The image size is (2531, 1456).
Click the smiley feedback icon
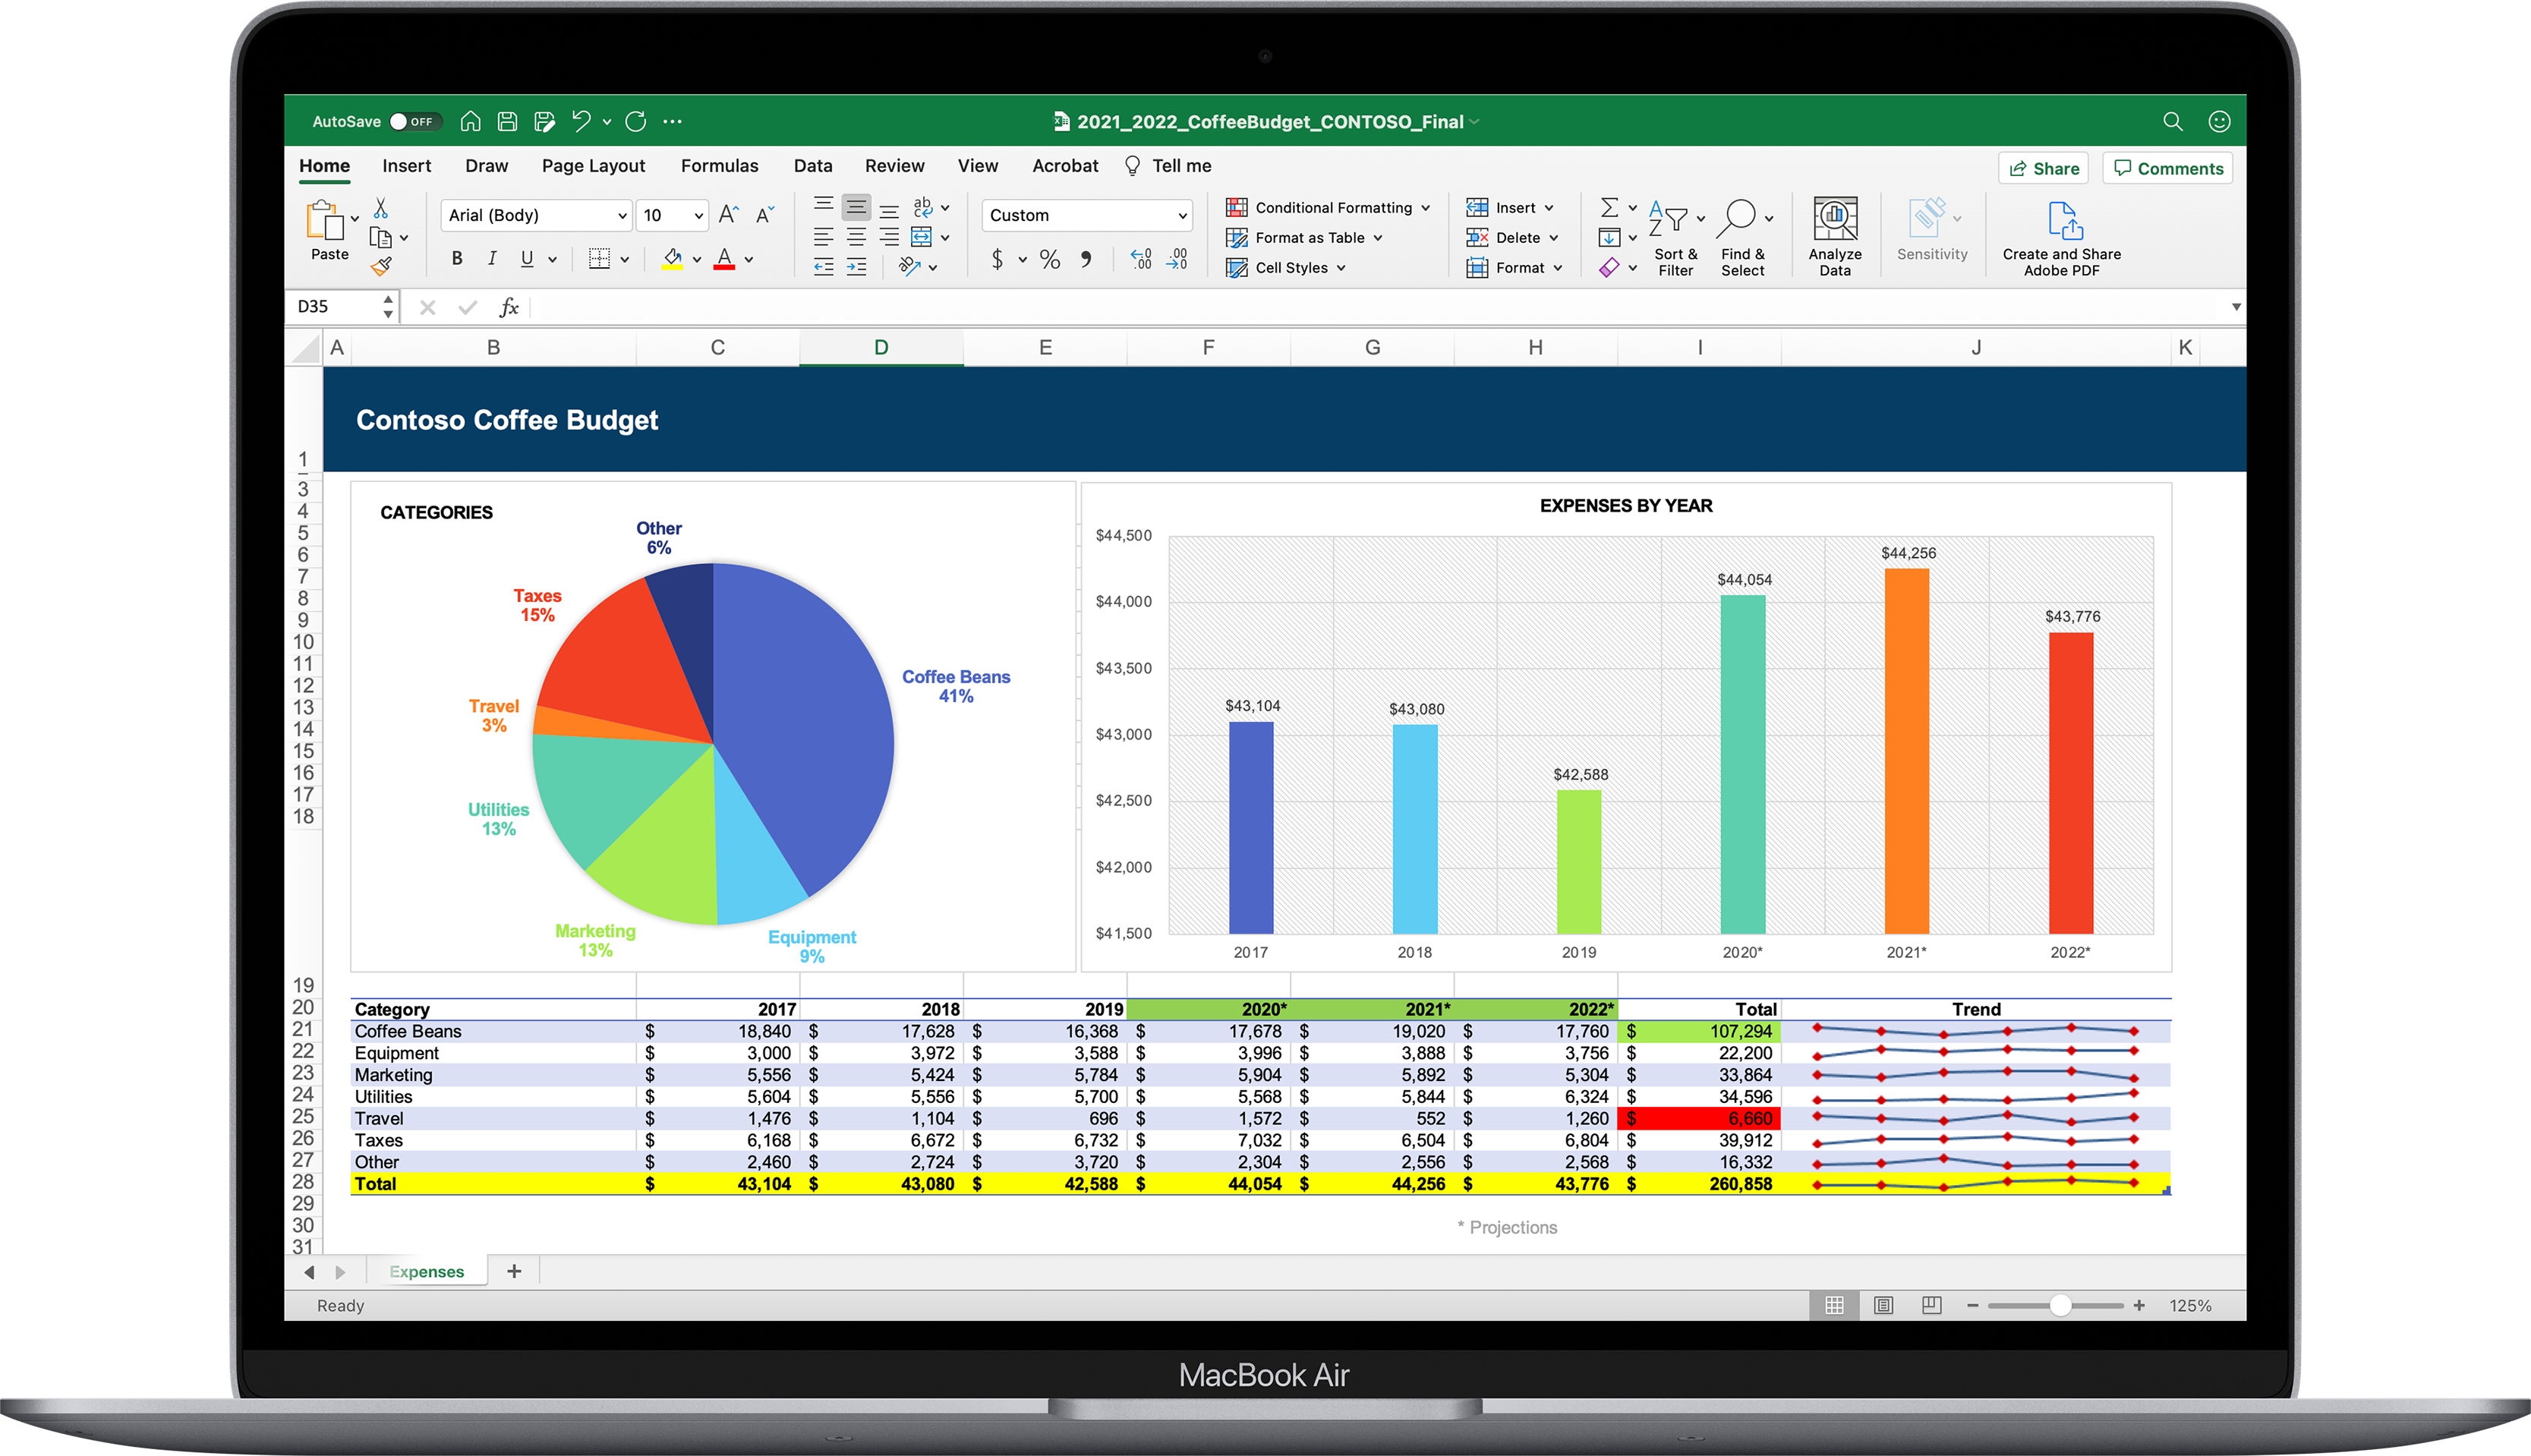point(2218,121)
